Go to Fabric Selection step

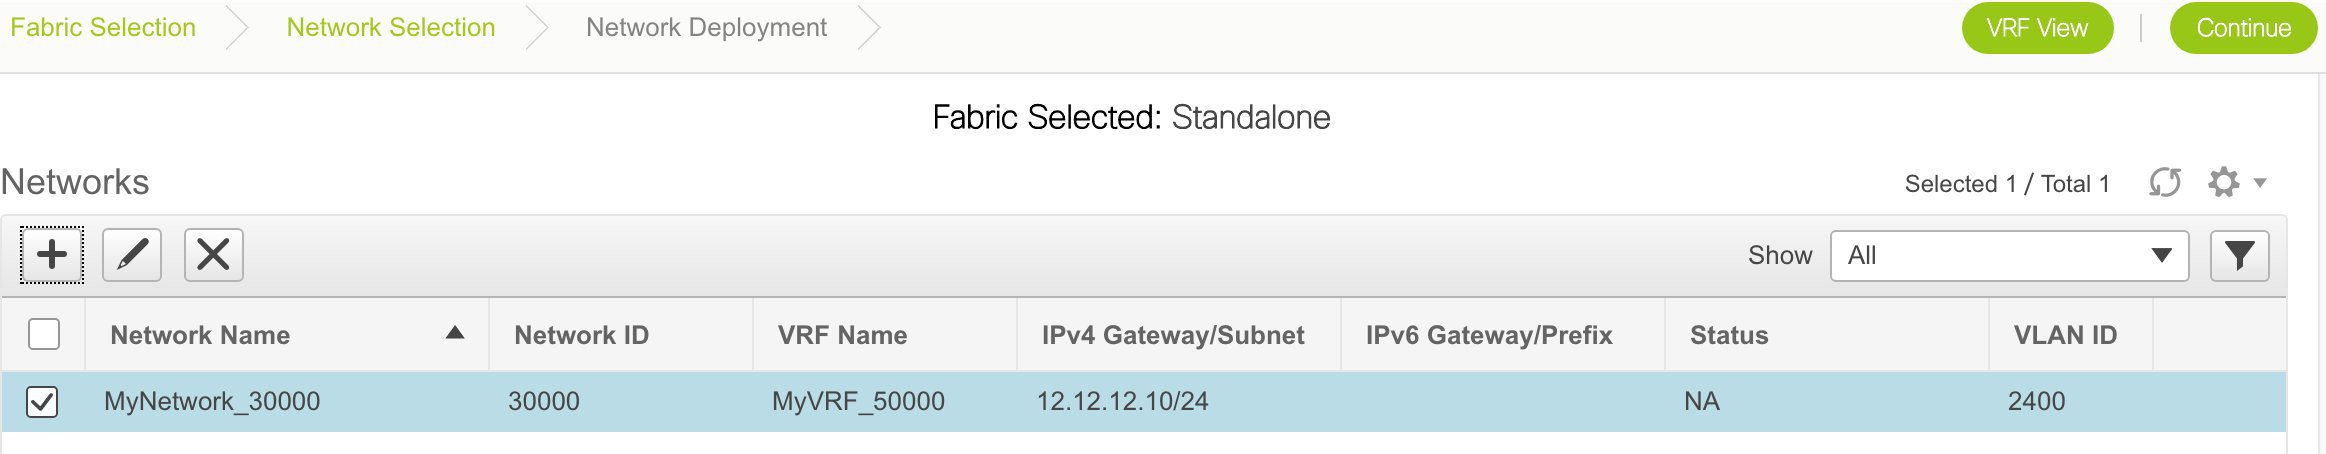103,28
